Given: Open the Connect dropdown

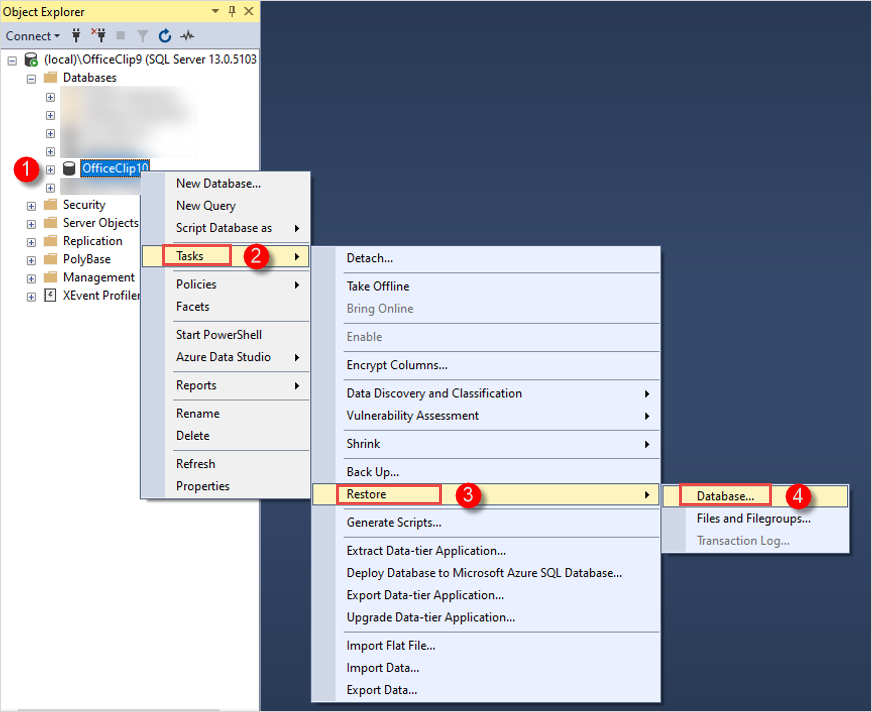Looking at the screenshot, I should point(33,36).
